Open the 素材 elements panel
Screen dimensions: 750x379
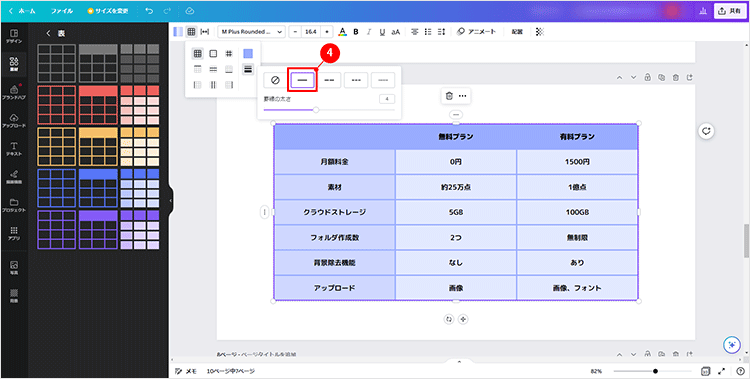[14, 64]
